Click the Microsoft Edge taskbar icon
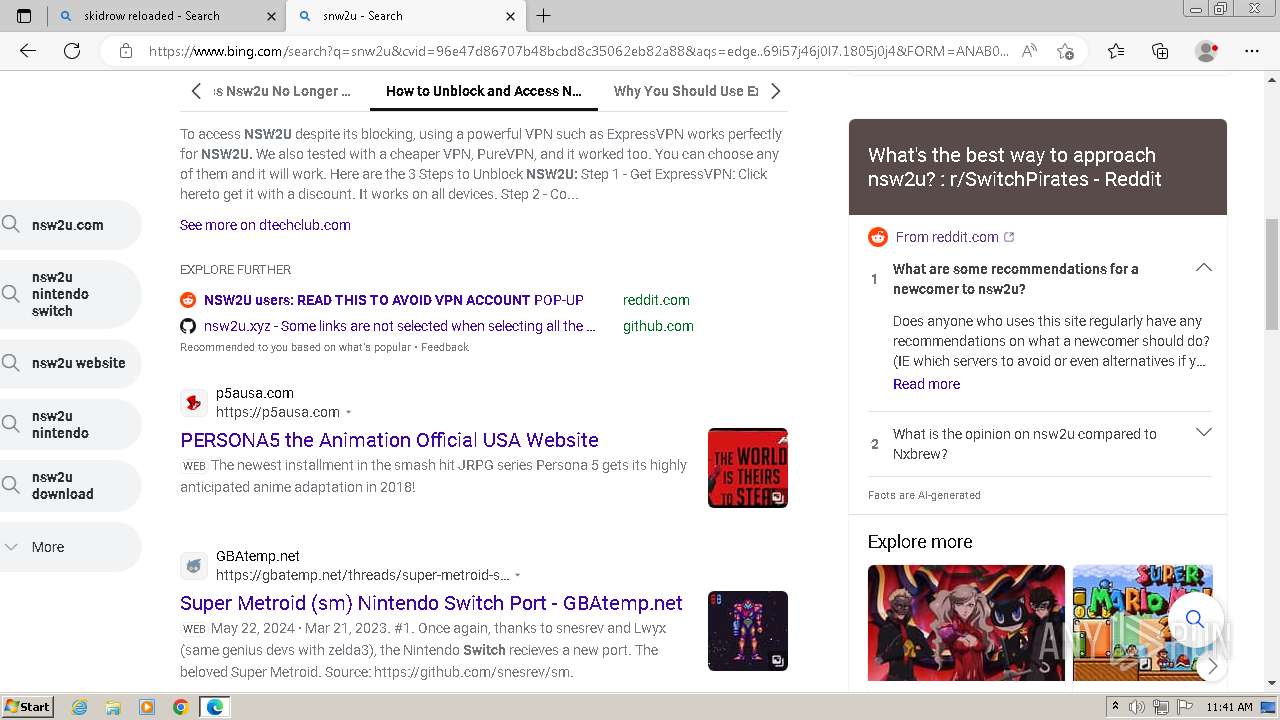Image resolution: width=1280 pixels, height=720 pixels. click(215, 707)
